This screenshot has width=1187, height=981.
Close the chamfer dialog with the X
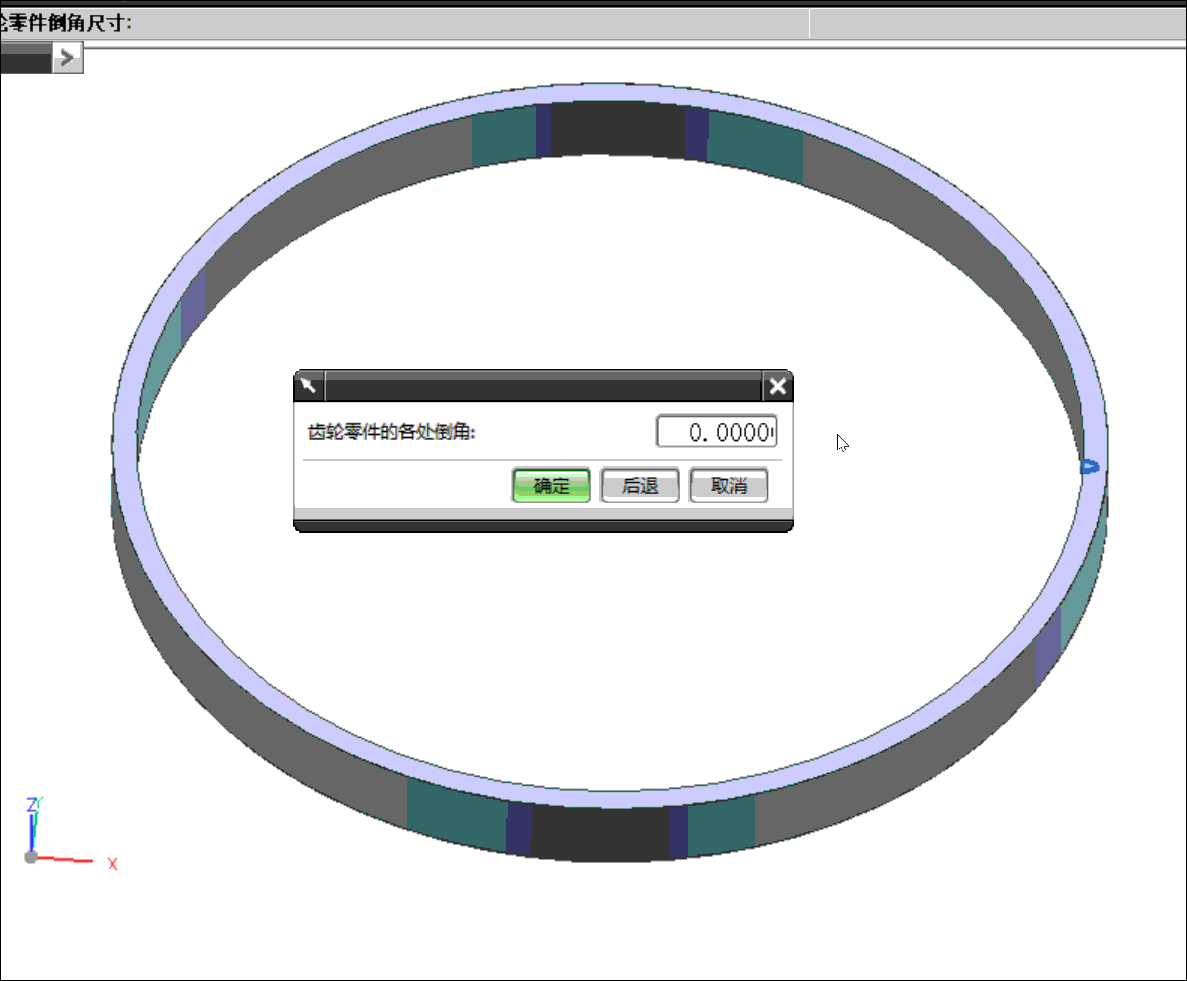(777, 386)
